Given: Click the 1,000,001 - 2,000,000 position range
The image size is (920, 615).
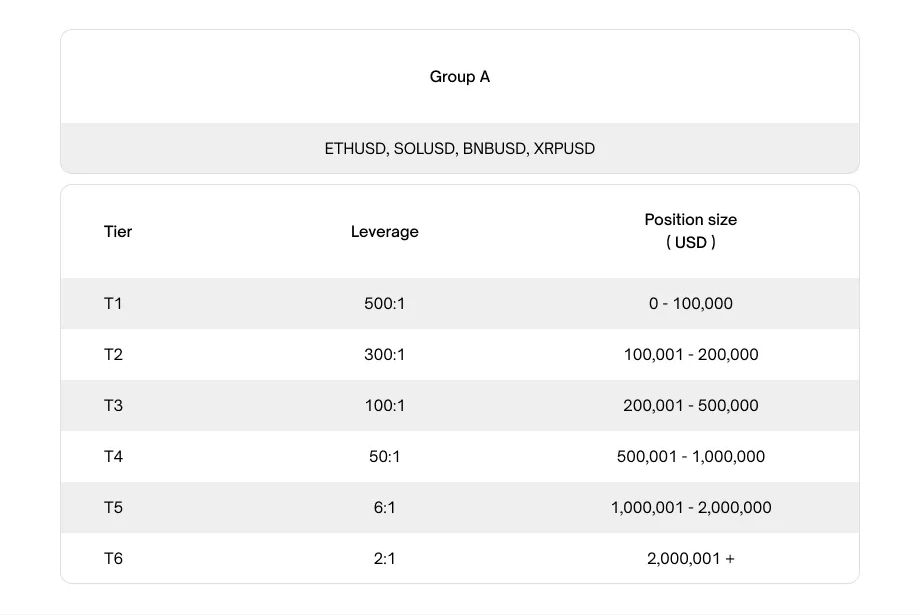Looking at the screenshot, I should [x=691, y=508].
